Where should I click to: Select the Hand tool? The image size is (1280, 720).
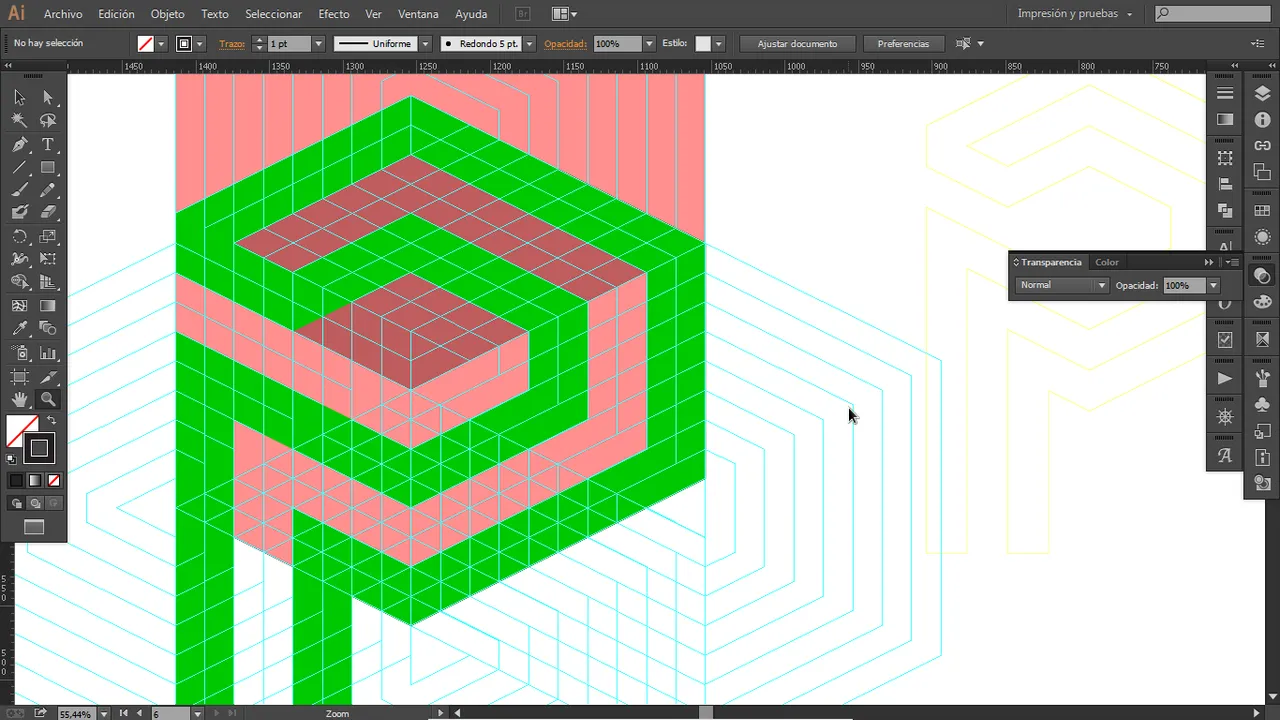[x=19, y=399]
